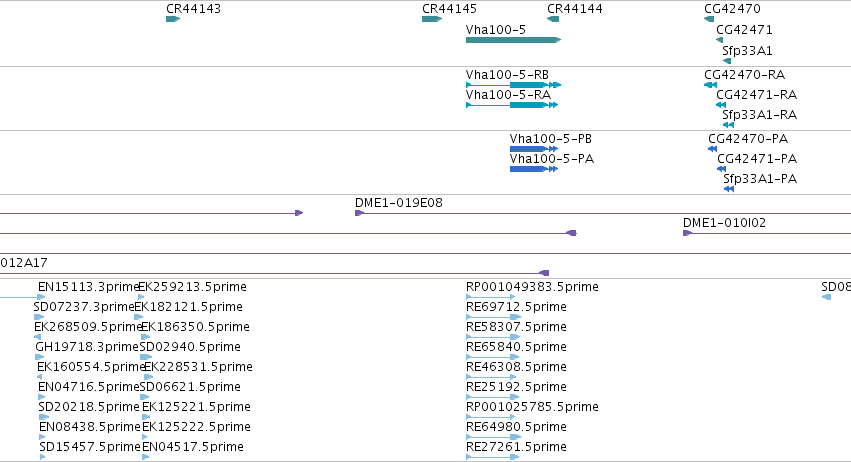Select the Vha100-5-PB protein feature
851x462 pixels.
(534, 149)
